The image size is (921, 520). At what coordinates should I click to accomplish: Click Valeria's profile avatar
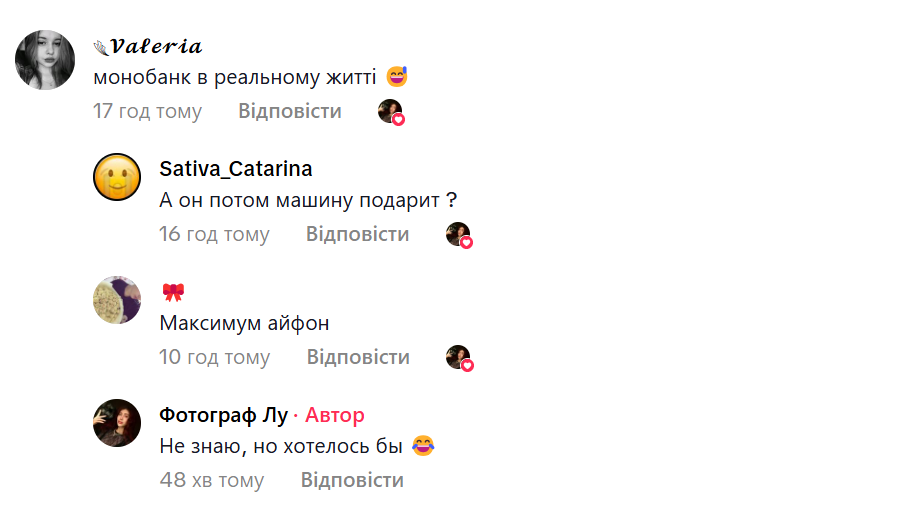[46, 60]
